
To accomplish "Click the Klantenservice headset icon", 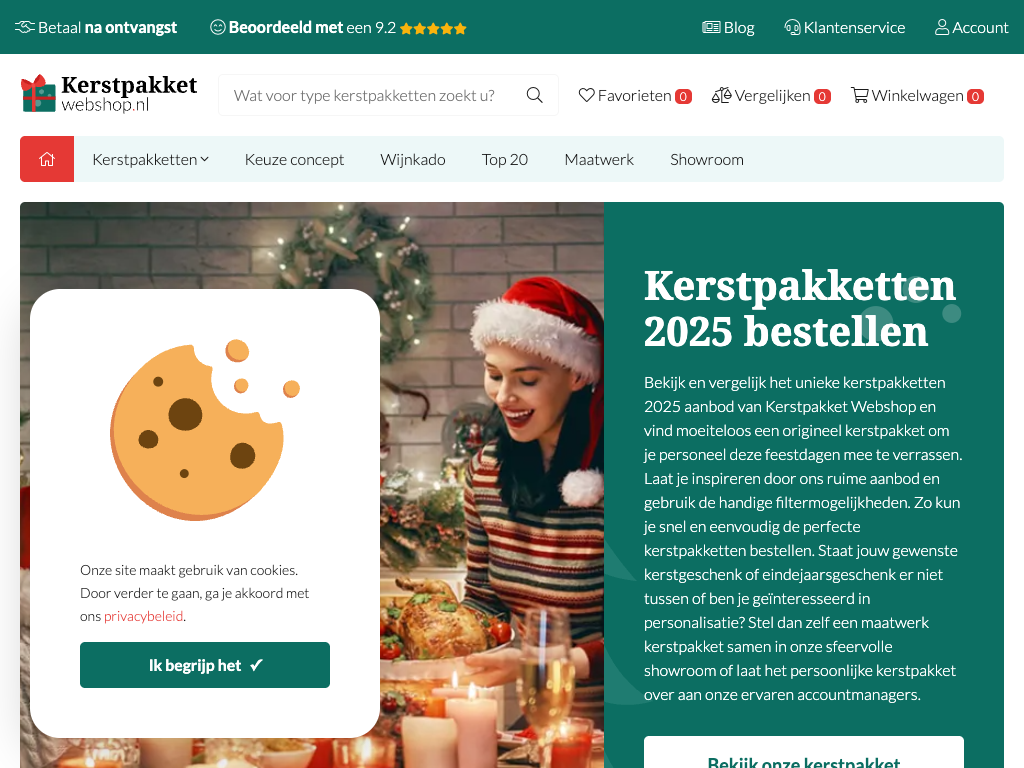I will [792, 27].
